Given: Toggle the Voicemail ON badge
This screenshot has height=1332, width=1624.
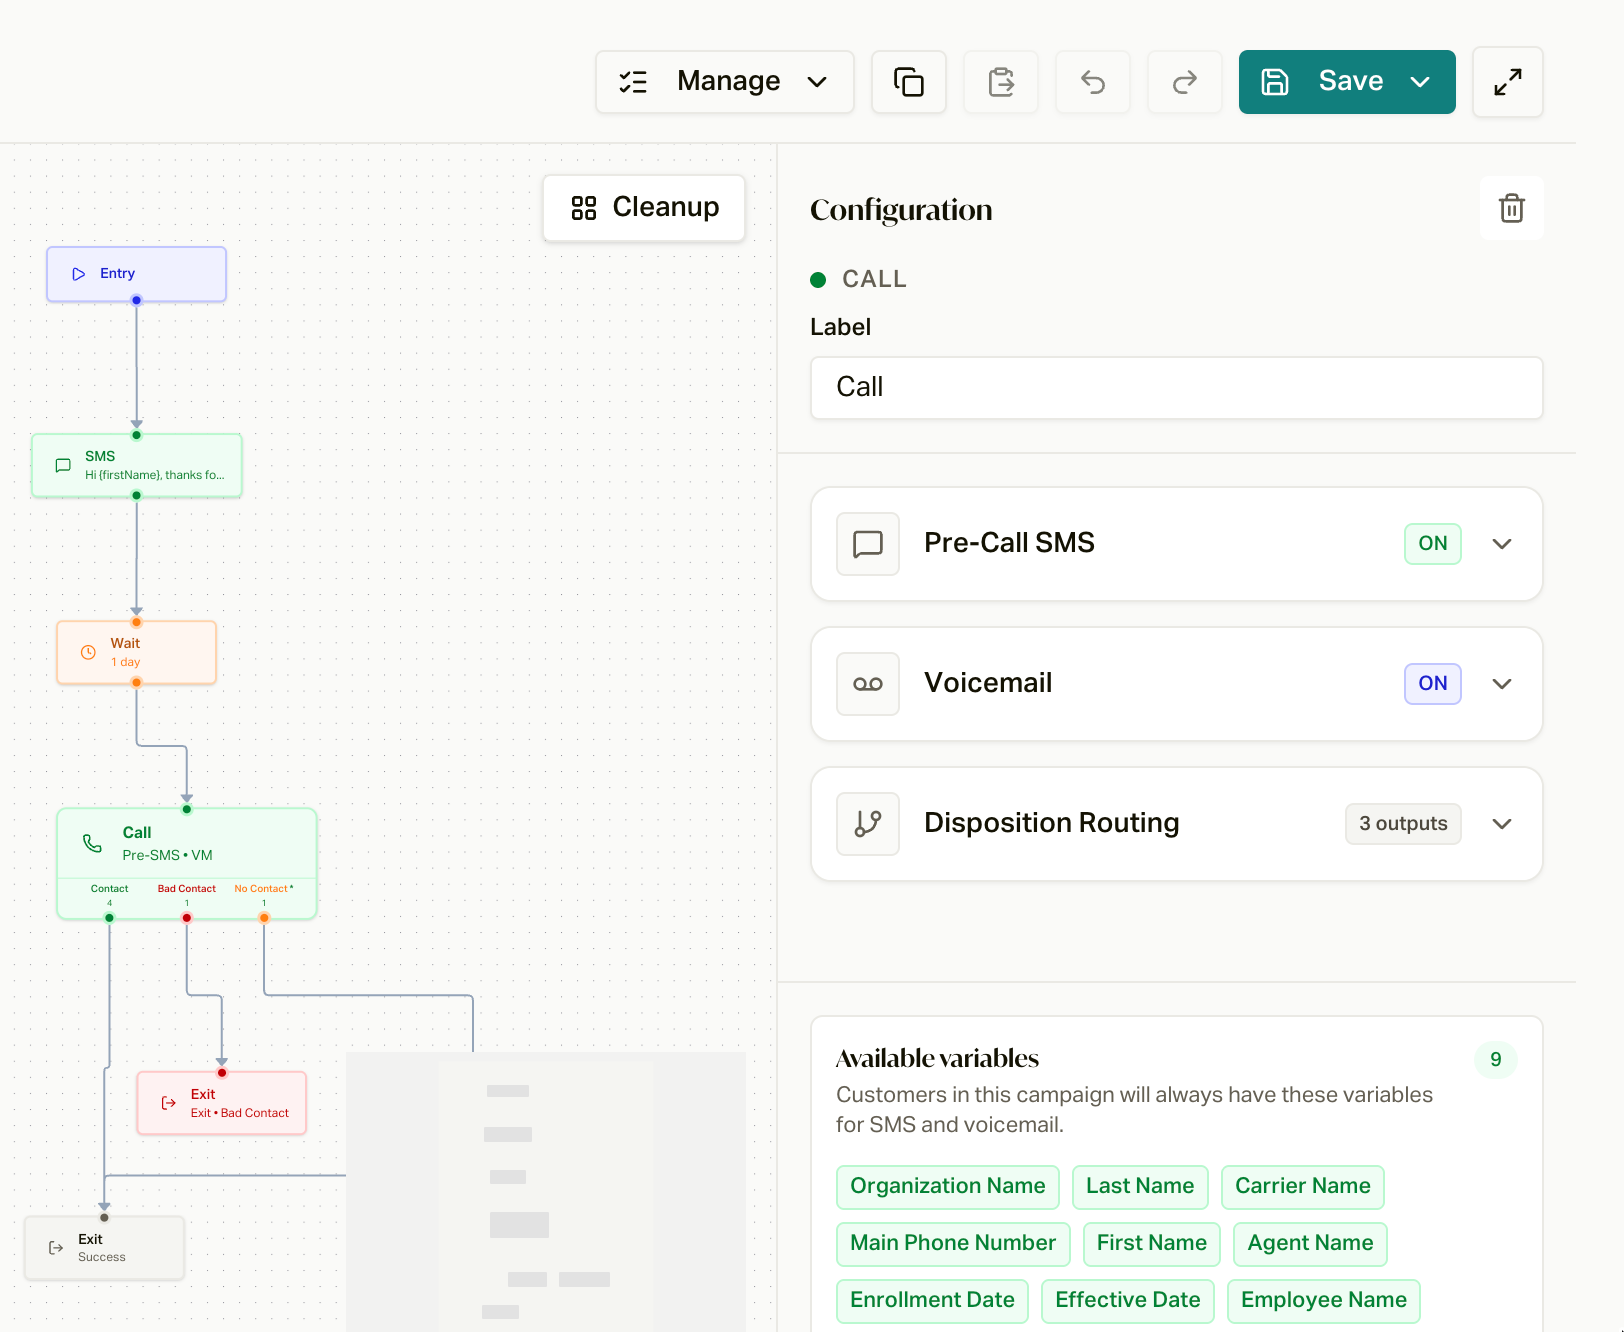Looking at the screenshot, I should [1433, 684].
